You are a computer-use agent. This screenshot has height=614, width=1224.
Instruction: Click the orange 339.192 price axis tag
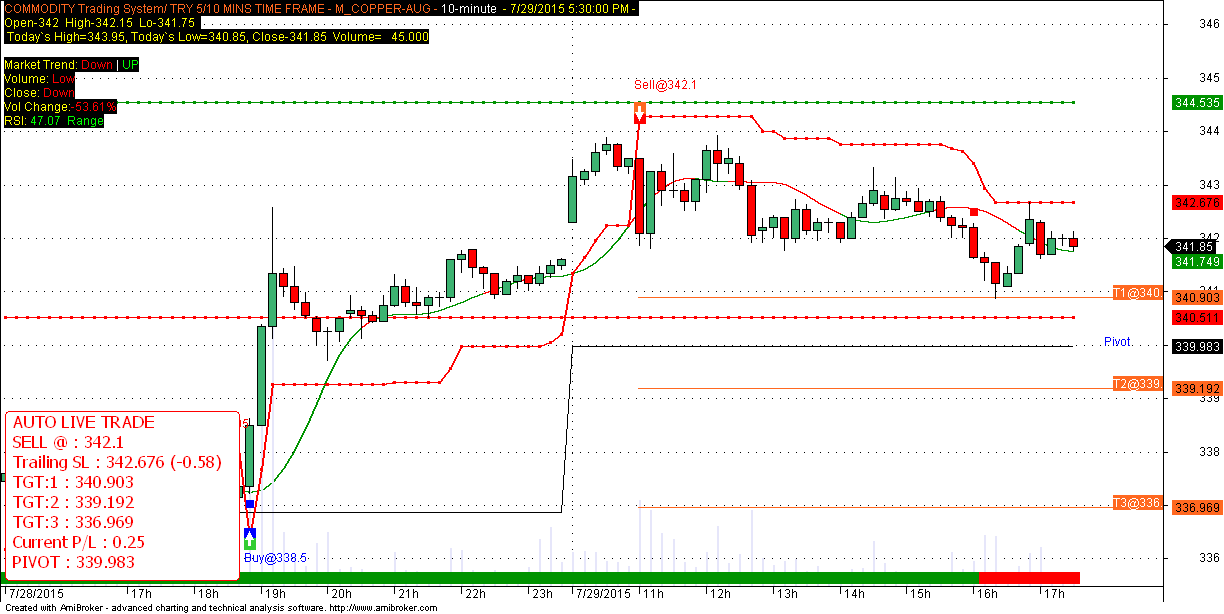coord(1195,388)
